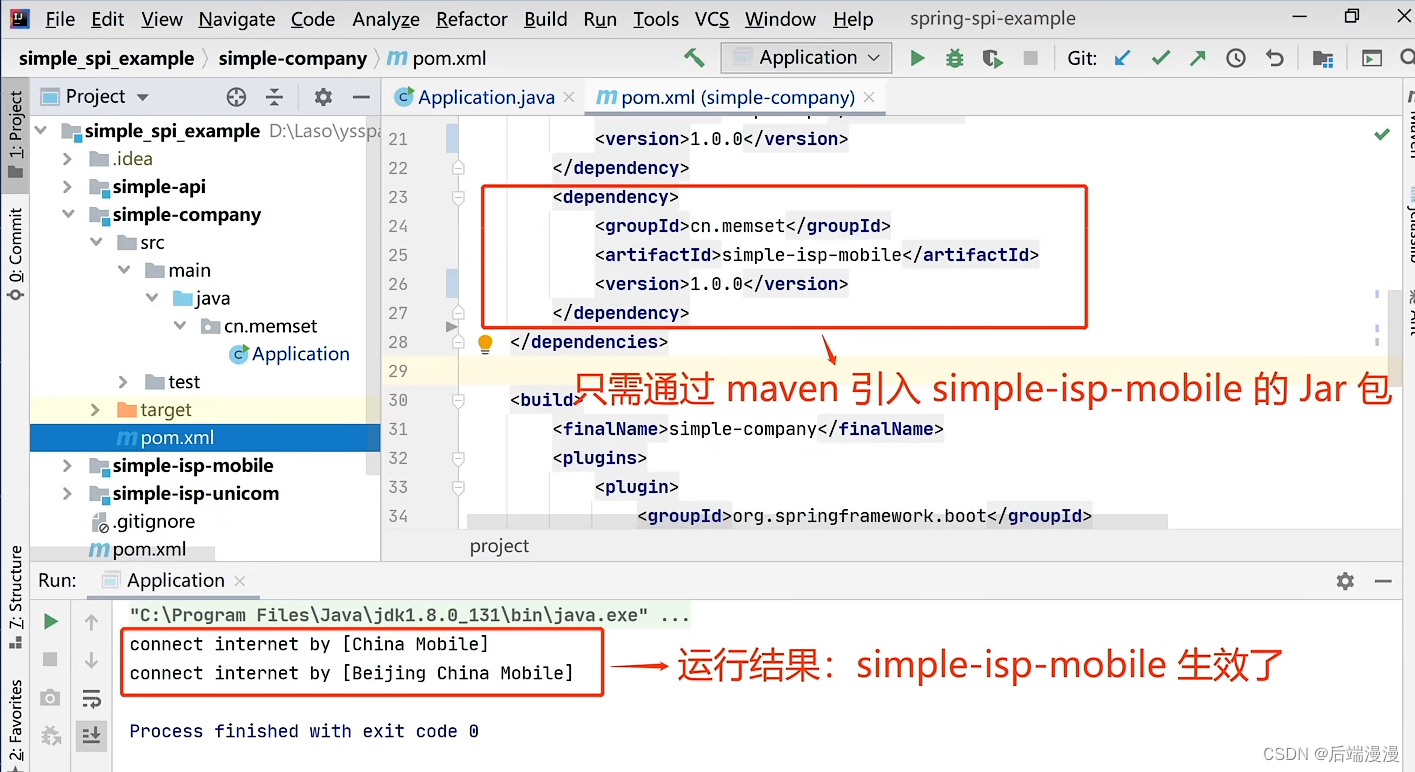
Task: Toggle the 0: Commit tool window
Action: [x=15, y=254]
